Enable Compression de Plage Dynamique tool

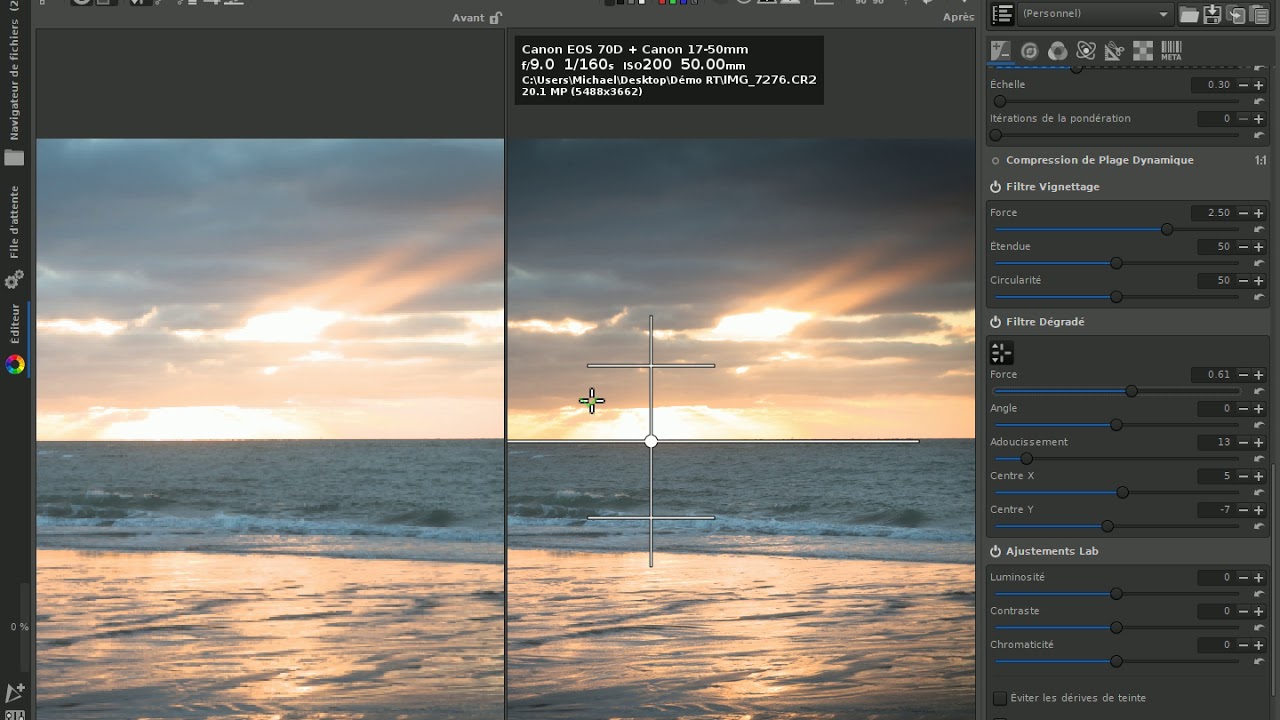pyautogui.click(x=995, y=160)
